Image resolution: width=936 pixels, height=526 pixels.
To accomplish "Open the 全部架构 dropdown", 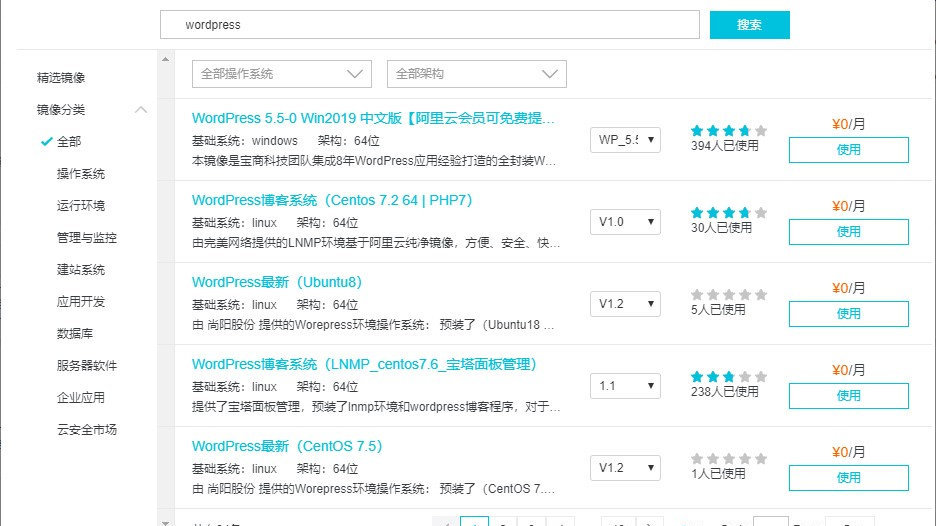I will 476,74.
